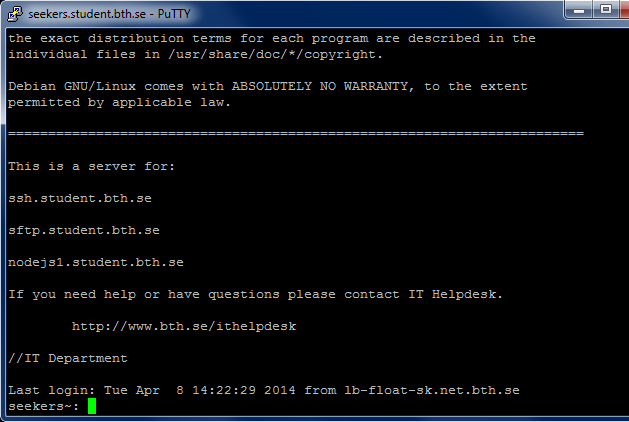This screenshot has width=629, height=422.
Task: Click the 'permitted by applicable law' line
Action: pyautogui.click(x=119, y=102)
